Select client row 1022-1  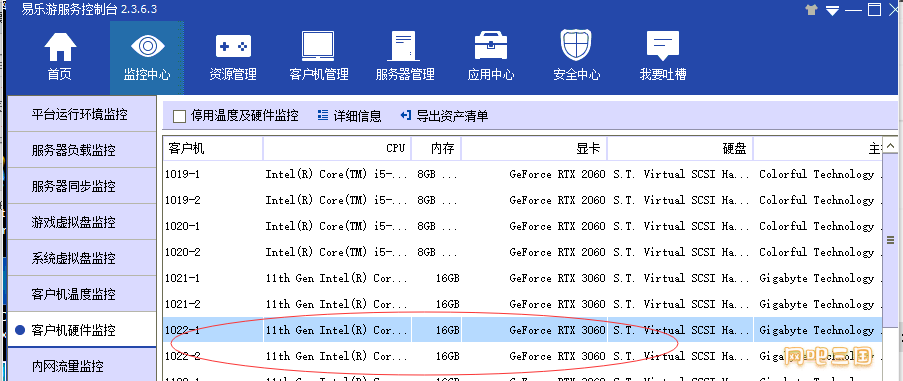(x=522, y=330)
